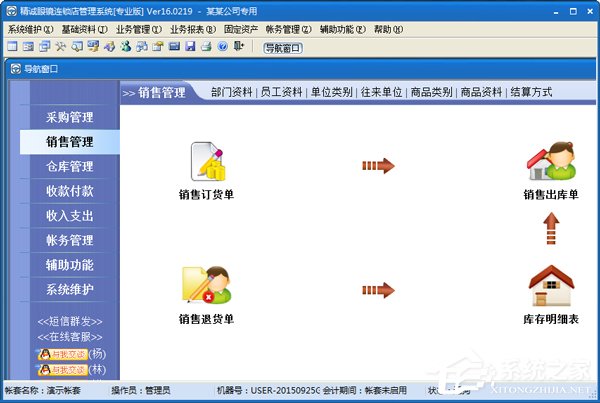
Task: Select 收款付款 in the sidebar
Action: point(70,191)
